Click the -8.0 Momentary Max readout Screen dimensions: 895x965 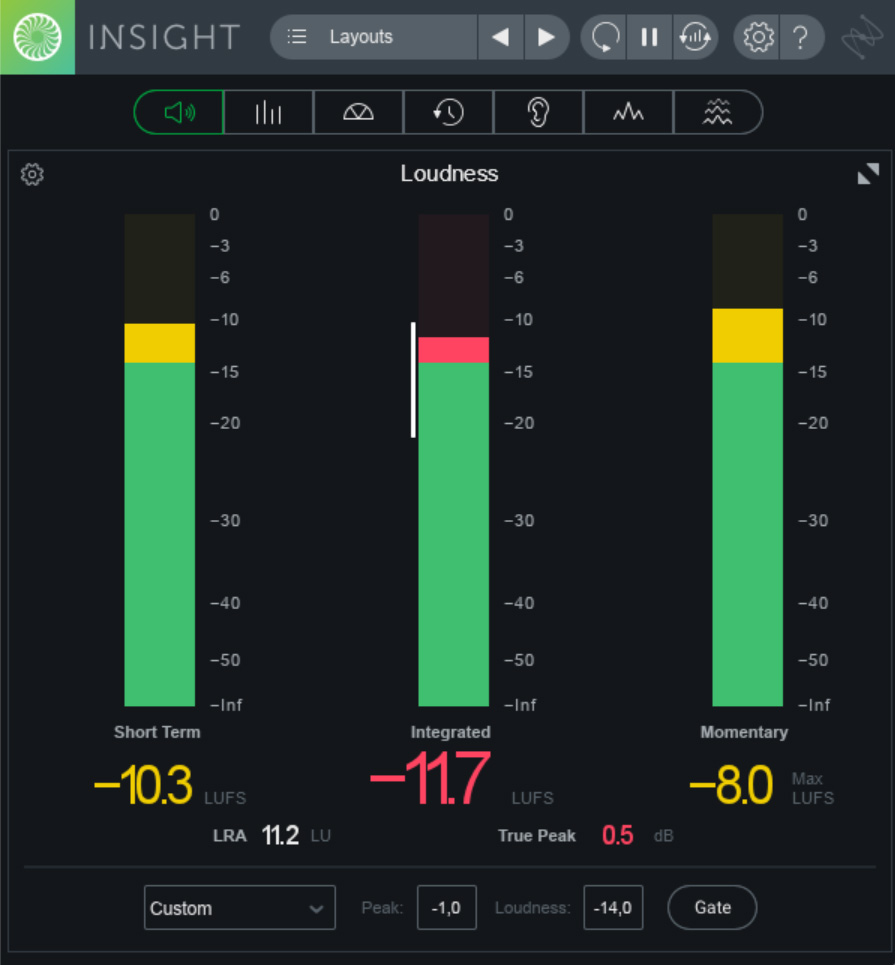[731, 785]
